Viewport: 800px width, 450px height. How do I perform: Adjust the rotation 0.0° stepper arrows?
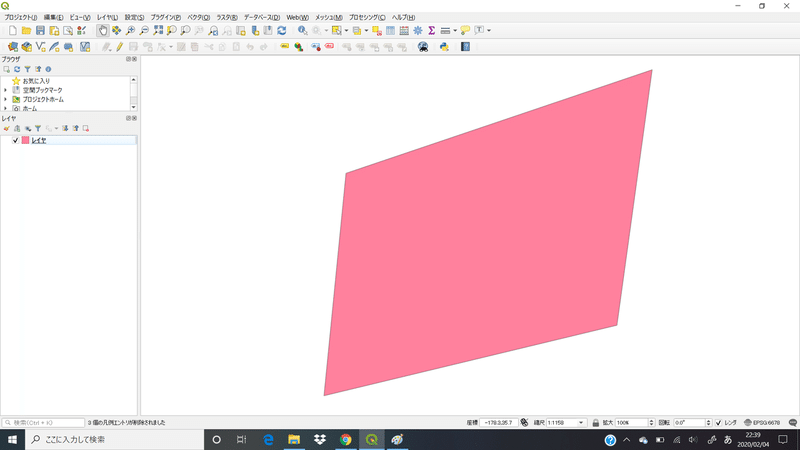tap(708, 423)
